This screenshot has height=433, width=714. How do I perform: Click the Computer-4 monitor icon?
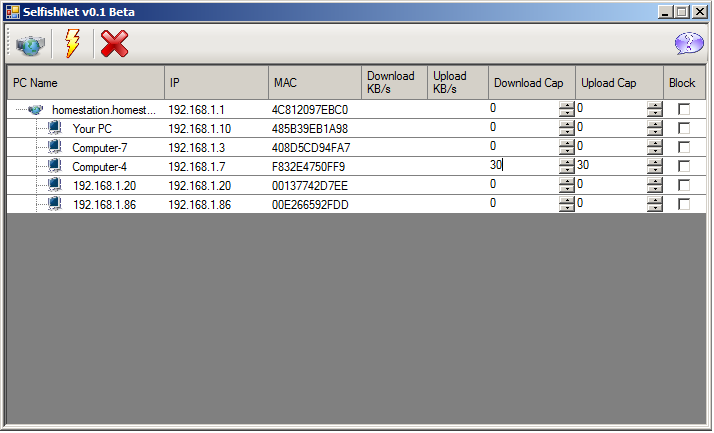coord(54,166)
